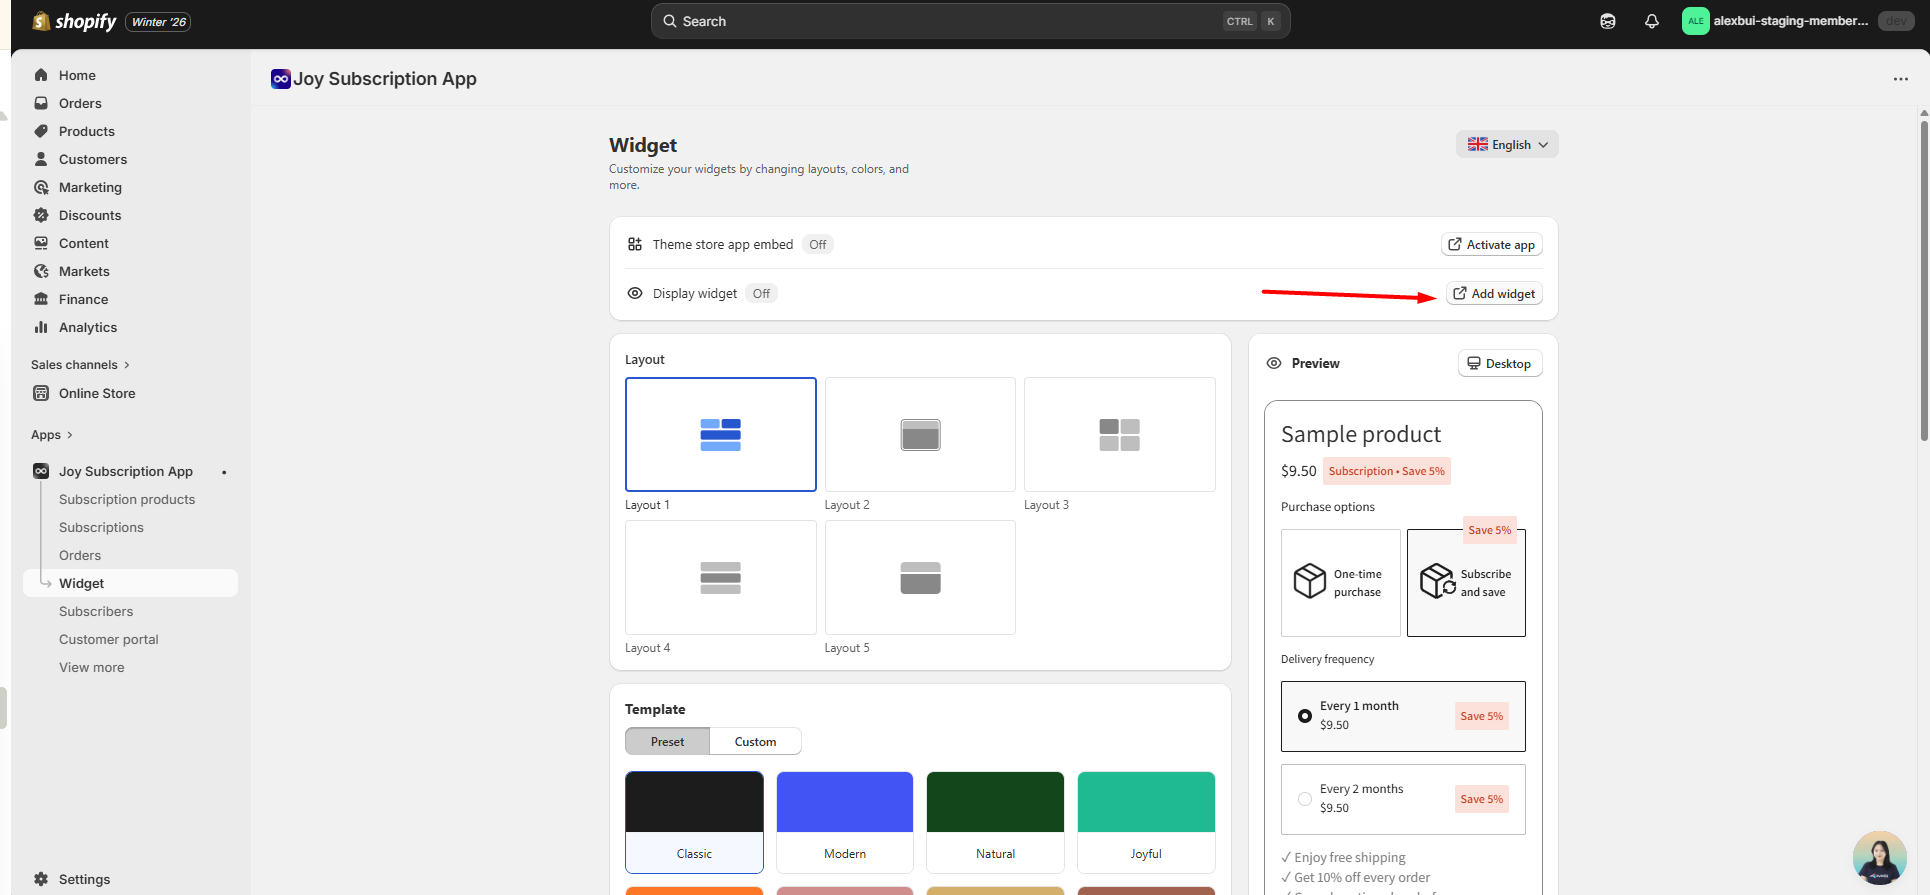
Task: Pick the Modern blue color template
Action: click(844, 822)
